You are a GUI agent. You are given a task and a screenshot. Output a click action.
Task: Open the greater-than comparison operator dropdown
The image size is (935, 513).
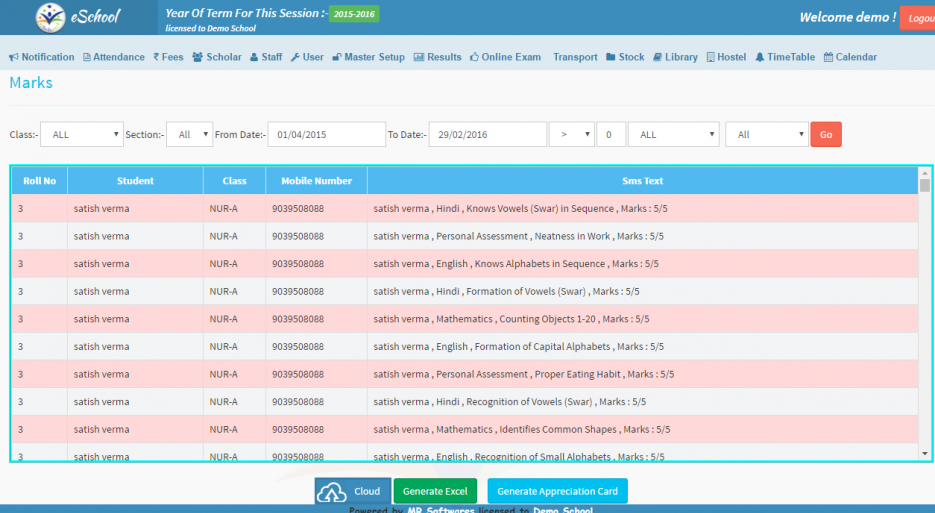[571, 134]
